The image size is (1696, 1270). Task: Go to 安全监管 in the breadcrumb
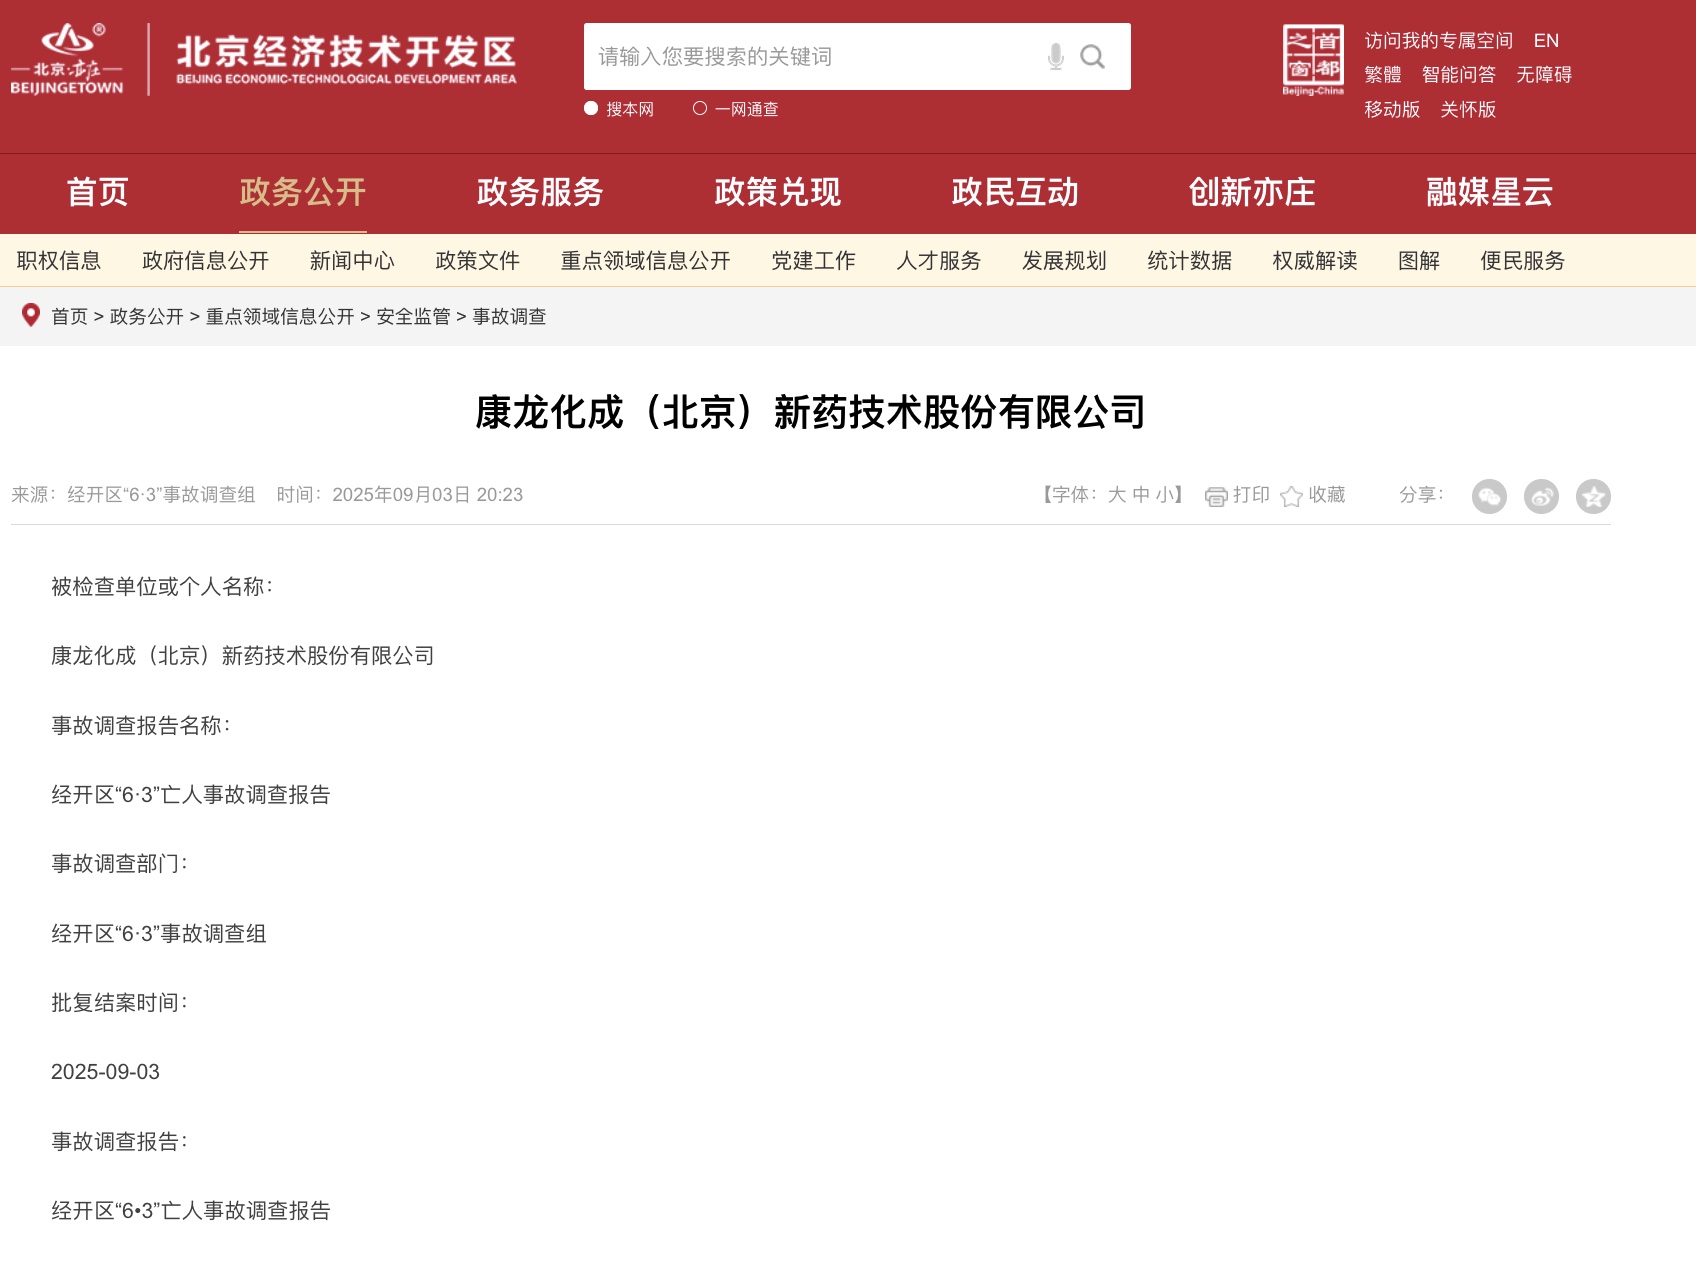point(414,317)
